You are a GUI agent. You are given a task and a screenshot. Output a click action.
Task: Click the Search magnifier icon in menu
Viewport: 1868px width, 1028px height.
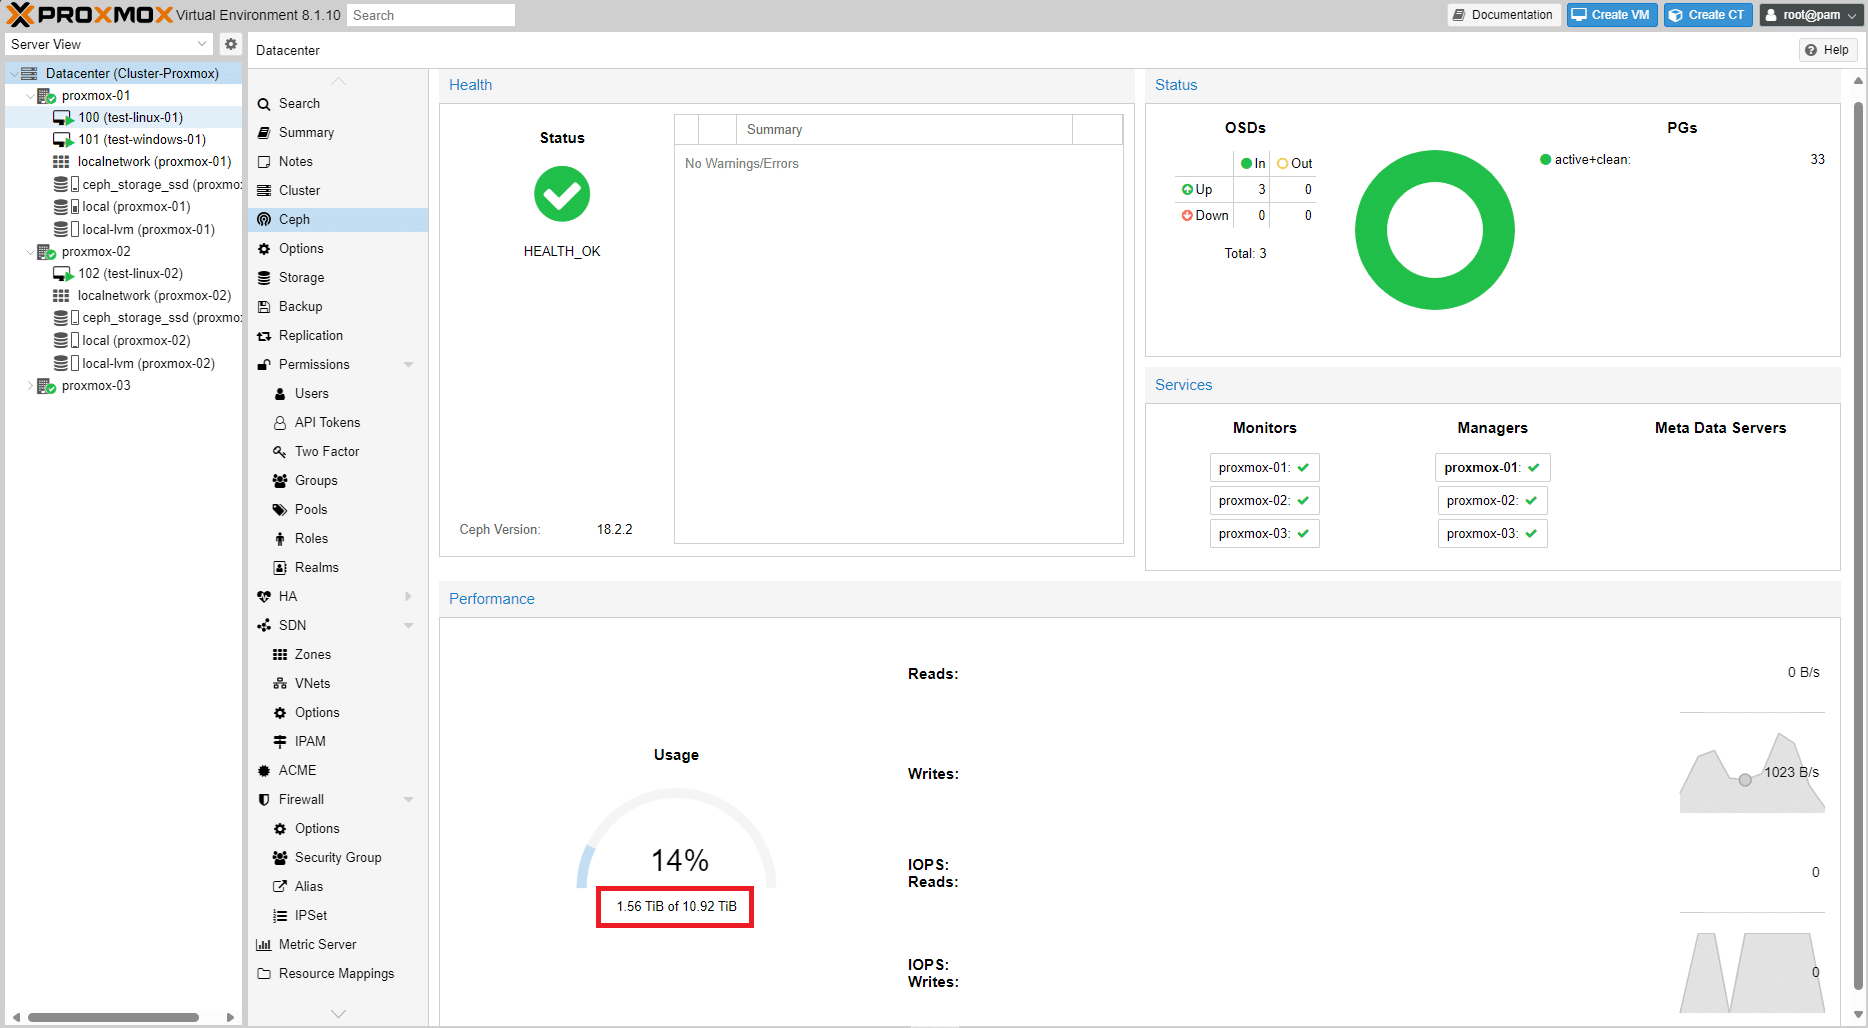tap(264, 104)
